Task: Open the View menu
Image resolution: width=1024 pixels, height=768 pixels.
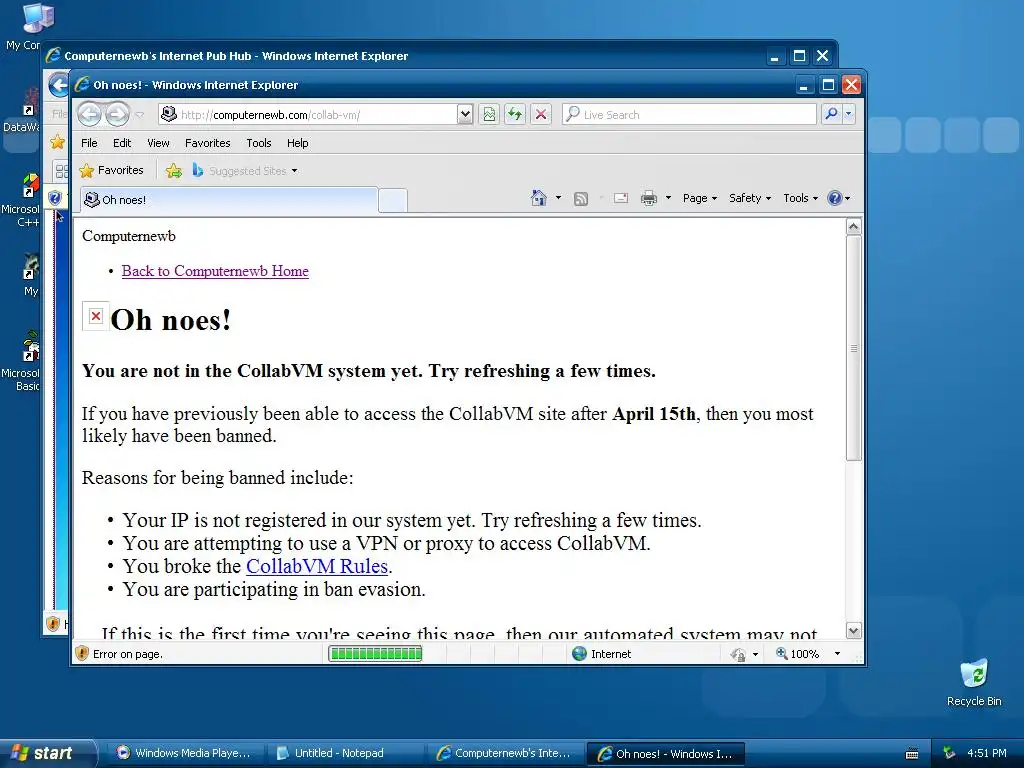Action: point(158,143)
